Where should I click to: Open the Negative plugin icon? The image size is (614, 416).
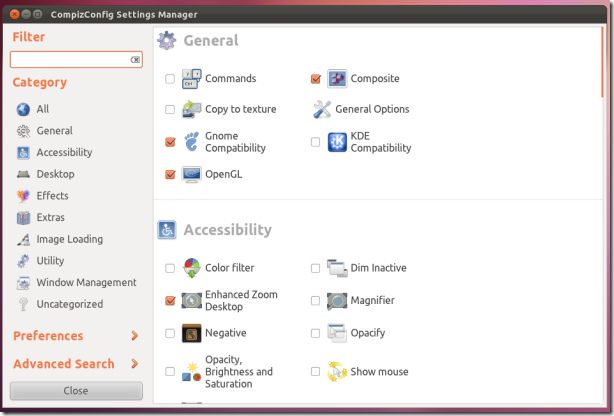coord(191,333)
